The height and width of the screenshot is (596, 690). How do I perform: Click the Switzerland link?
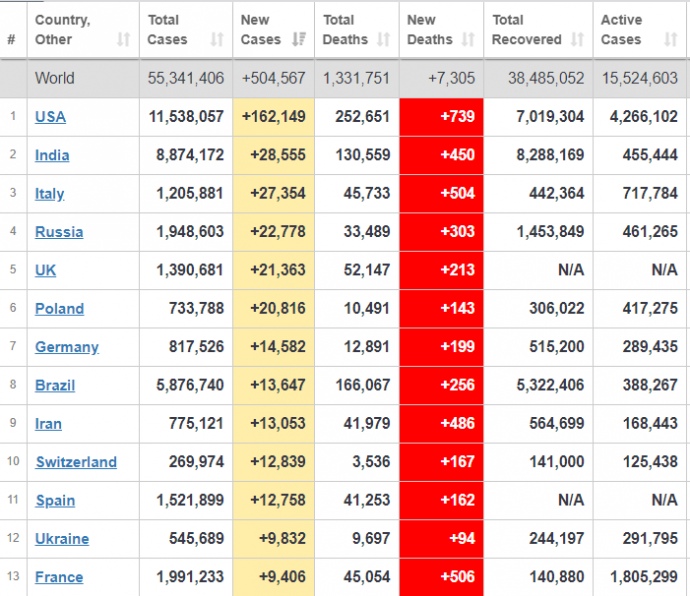click(x=76, y=462)
